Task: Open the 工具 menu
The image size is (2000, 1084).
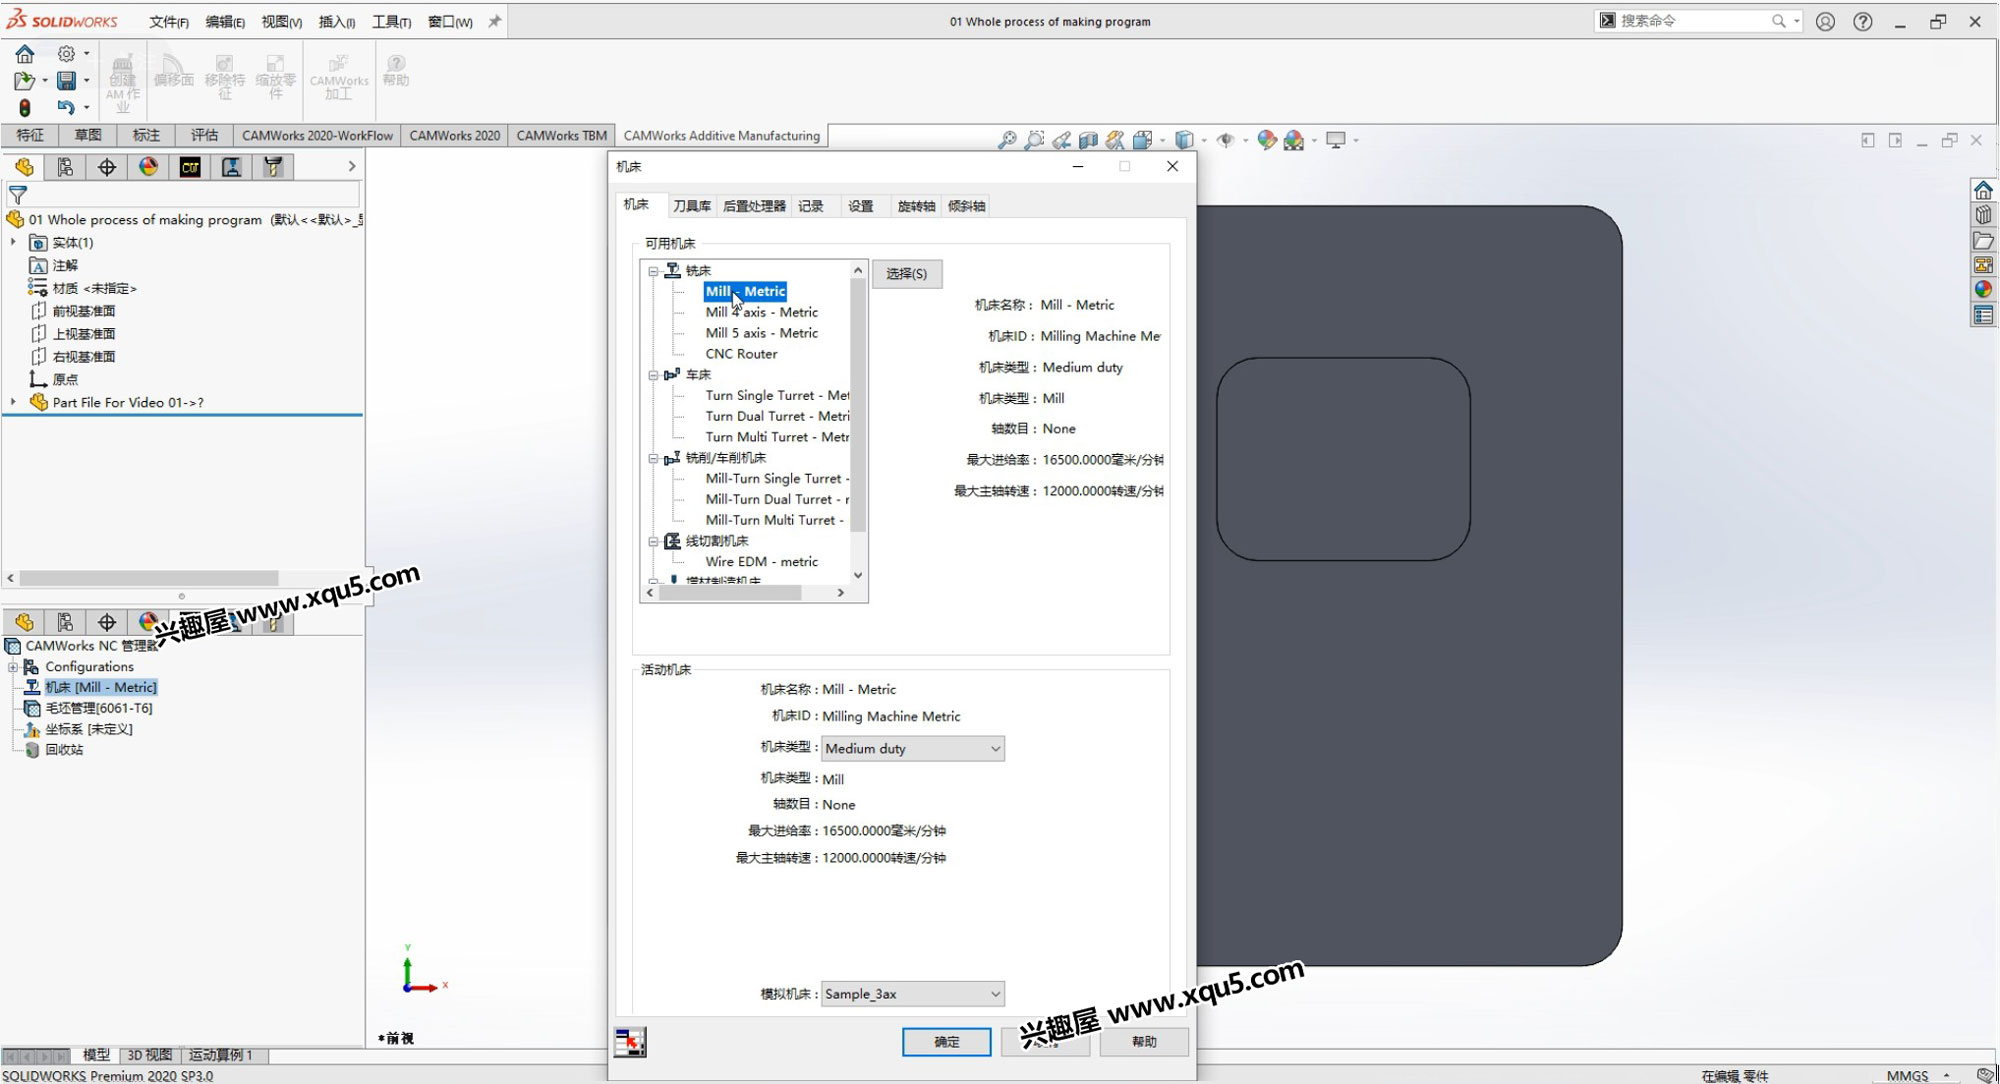Action: (391, 22)
